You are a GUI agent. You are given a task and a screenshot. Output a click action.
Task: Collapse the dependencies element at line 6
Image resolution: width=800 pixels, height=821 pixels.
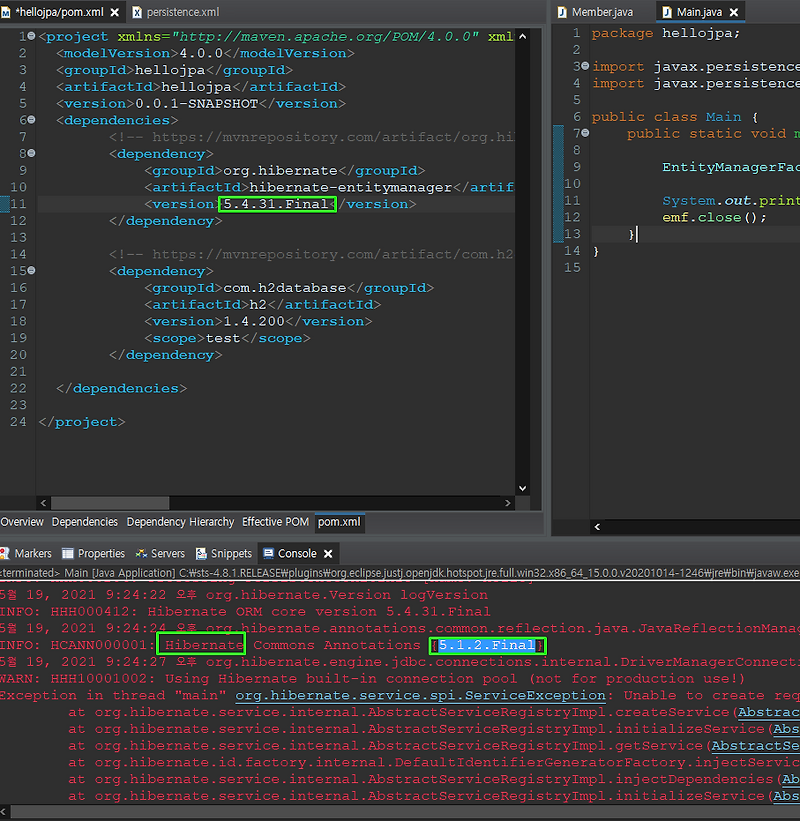pyautogui.click(x=32, y=120)
